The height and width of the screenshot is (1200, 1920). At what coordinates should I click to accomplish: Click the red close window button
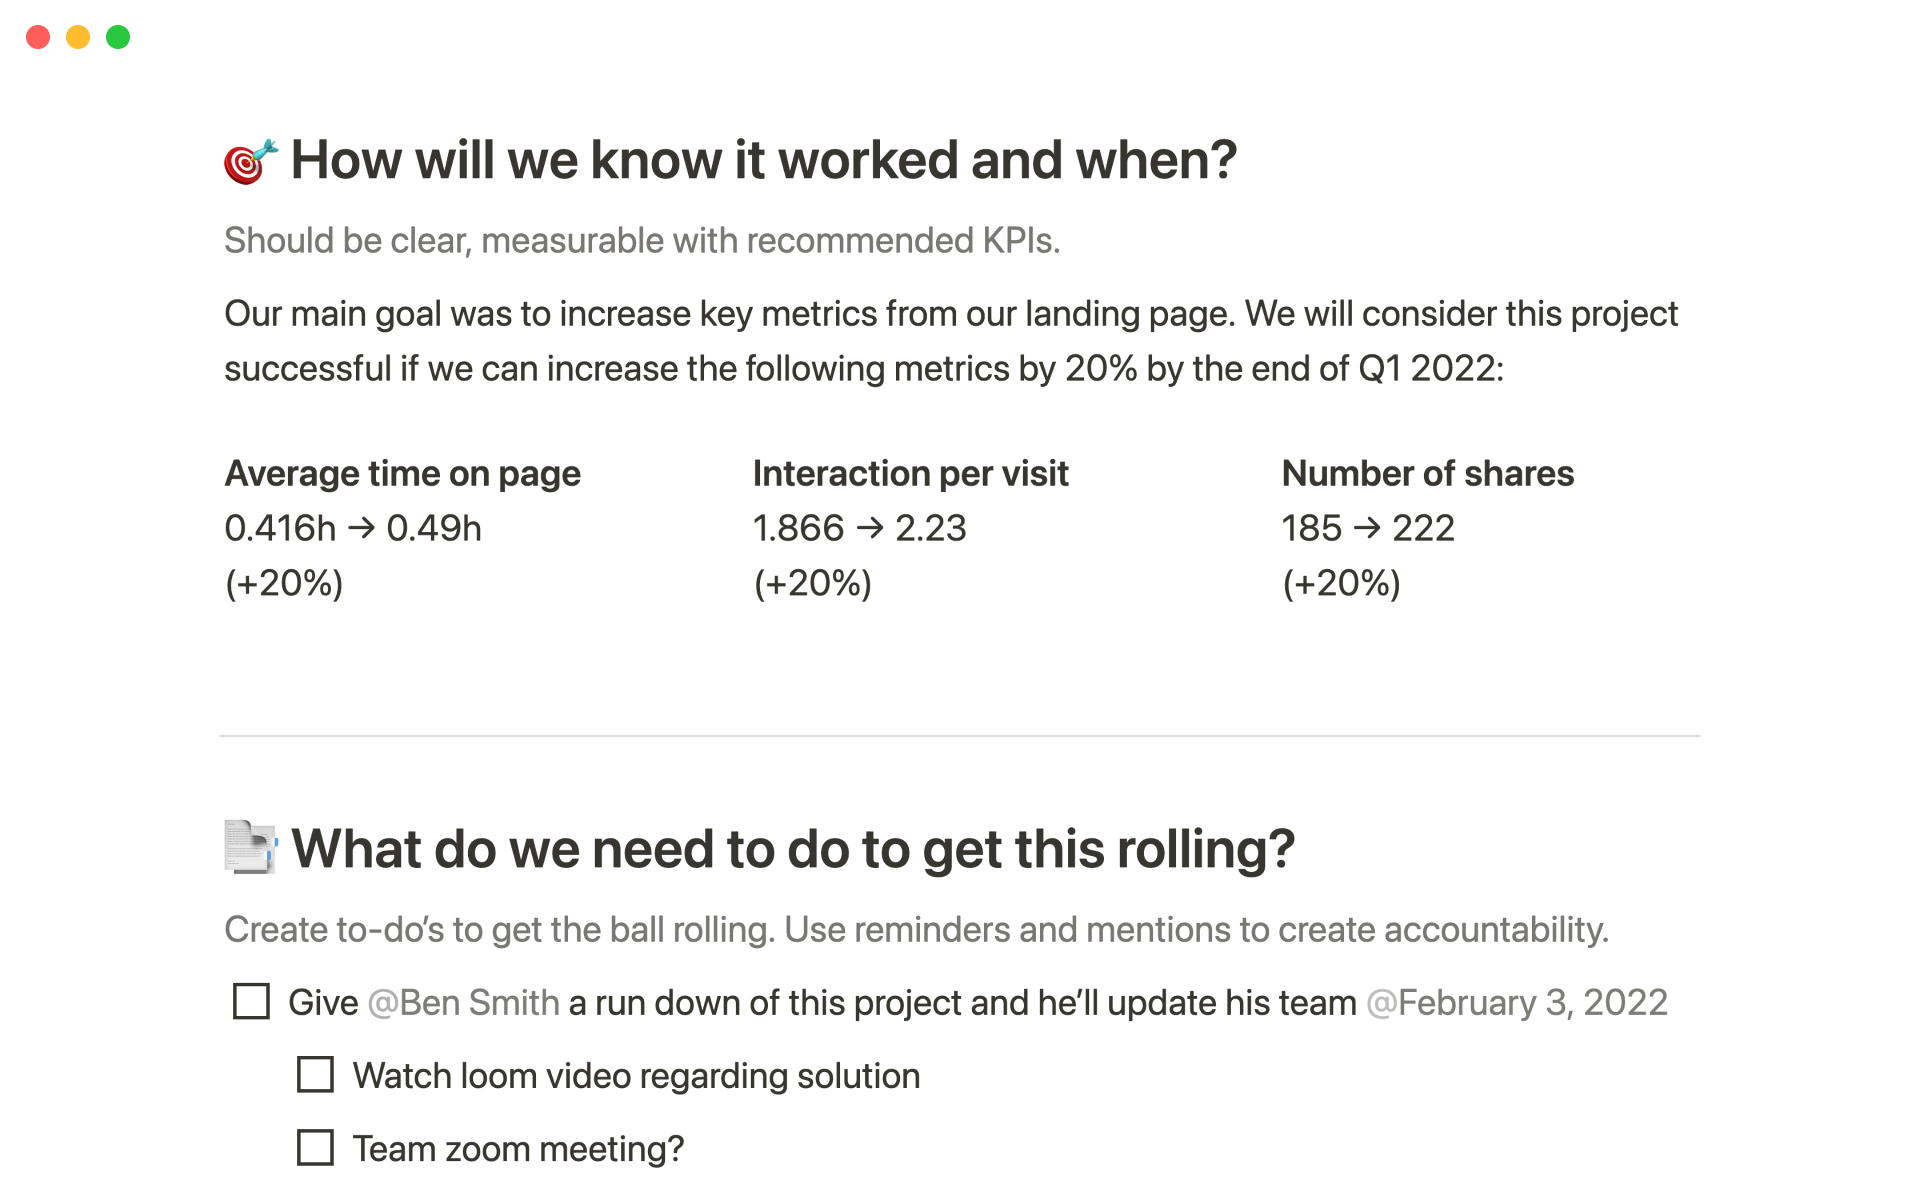[38, 37]
